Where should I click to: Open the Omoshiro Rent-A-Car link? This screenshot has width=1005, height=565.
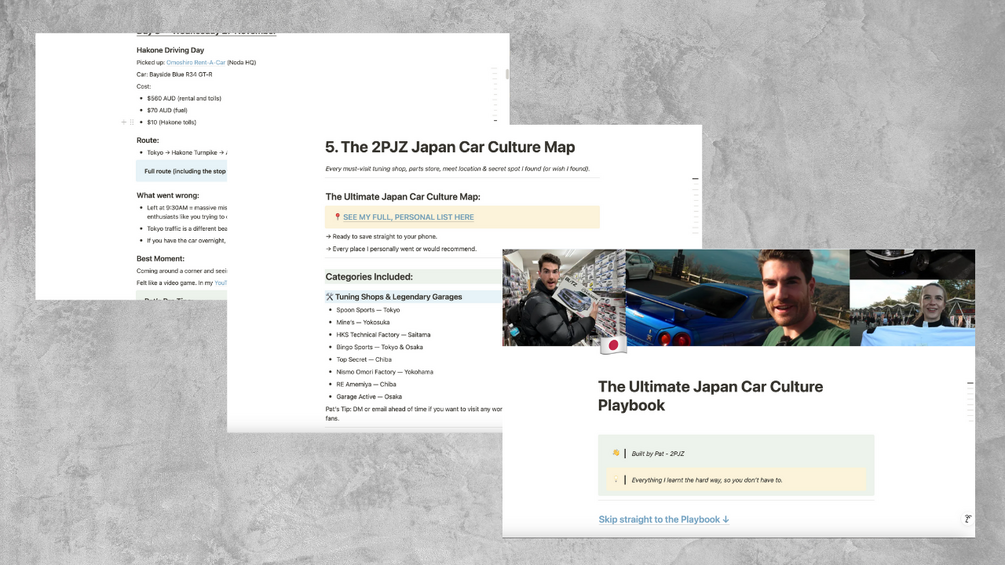(195, 62)
